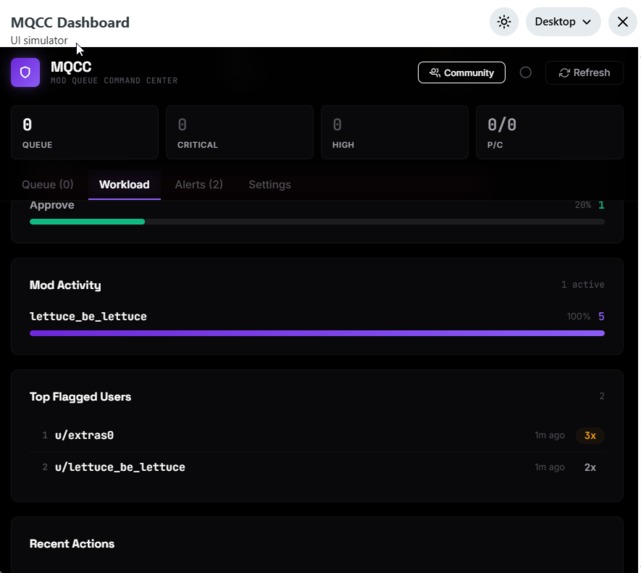Screen dimensions: 641x573
Task: Click the circular status indicator next to Community
Action: click(x=525, y=73)
